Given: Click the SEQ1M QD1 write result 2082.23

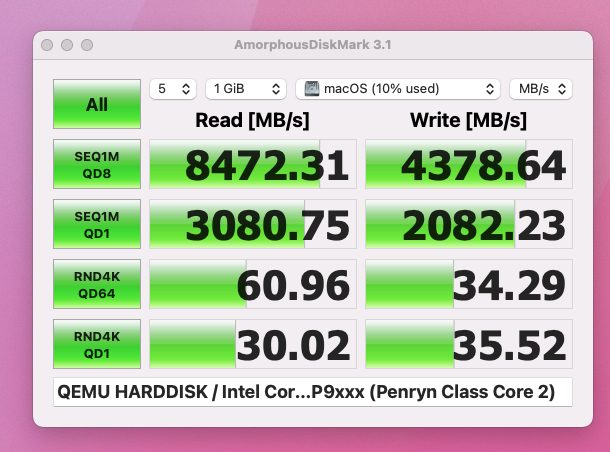Looking at the screenshot, I should 469,224.
